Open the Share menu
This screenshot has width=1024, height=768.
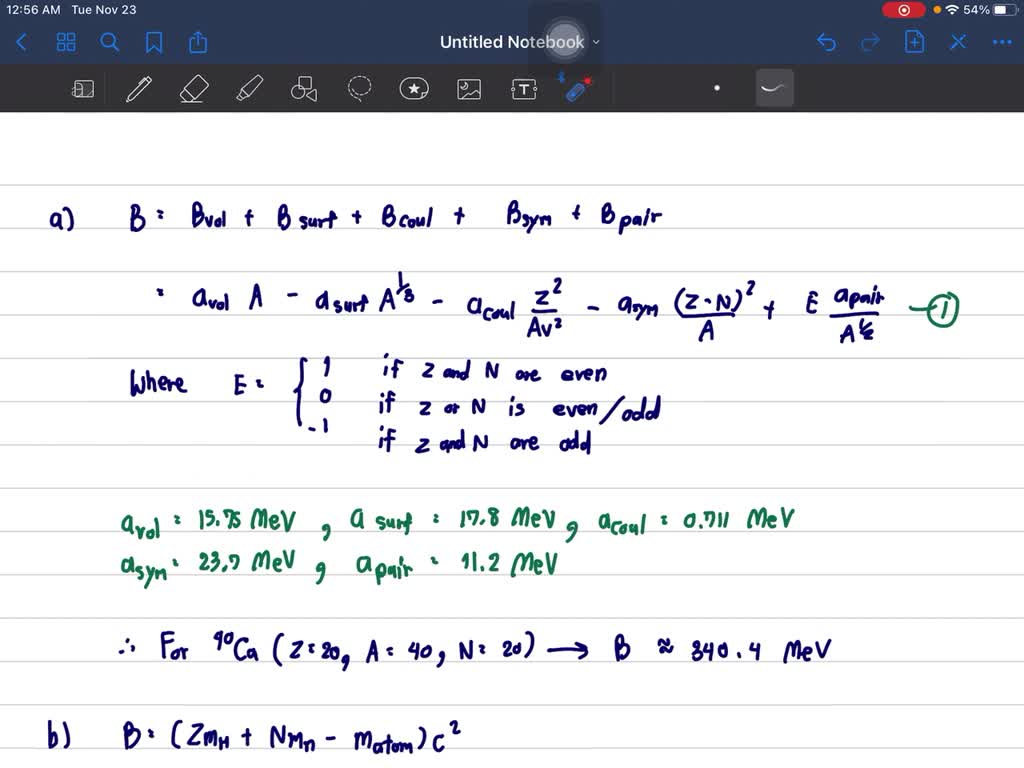[x=197, y=42]
